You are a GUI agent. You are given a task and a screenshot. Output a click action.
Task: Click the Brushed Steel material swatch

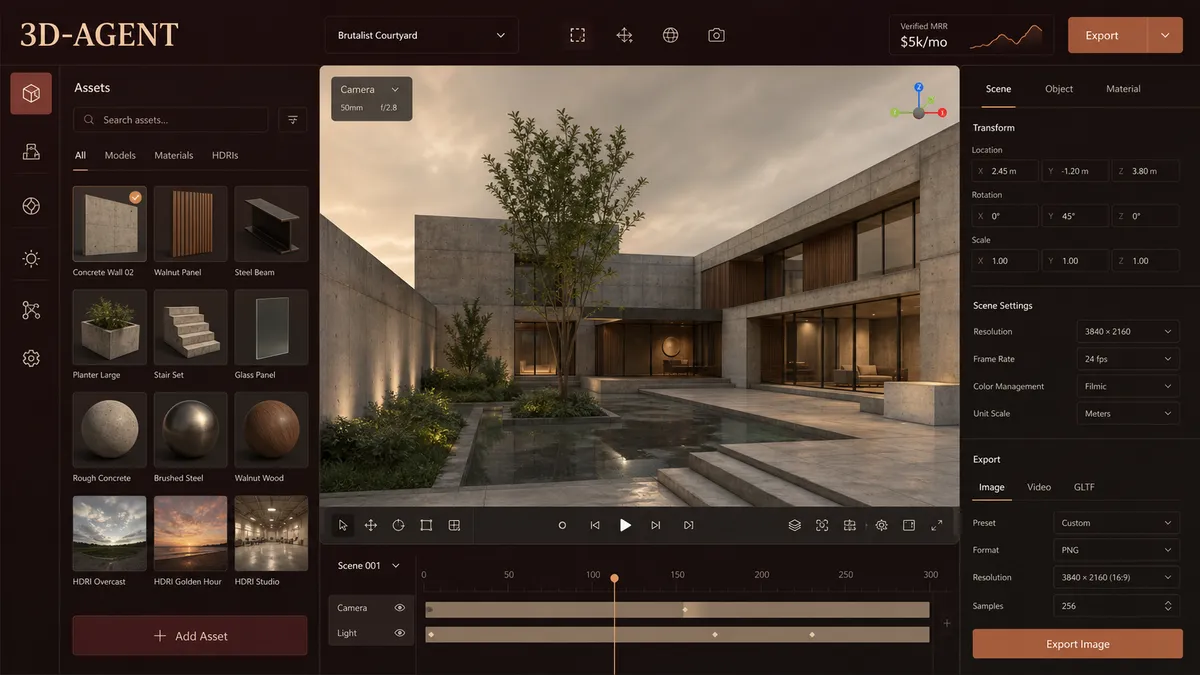[190, 430]
